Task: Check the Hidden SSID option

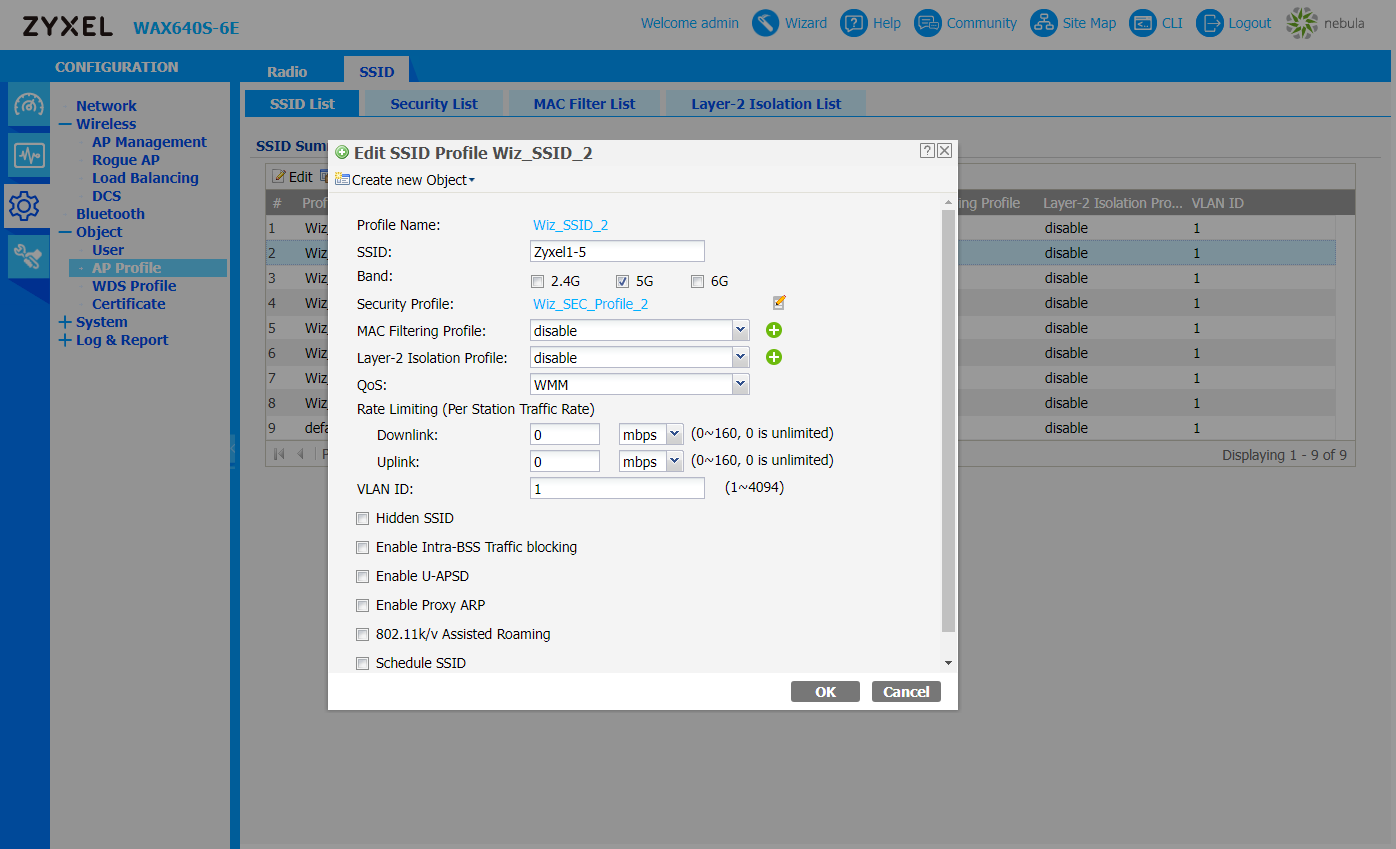Action: (x=363, y=518)
